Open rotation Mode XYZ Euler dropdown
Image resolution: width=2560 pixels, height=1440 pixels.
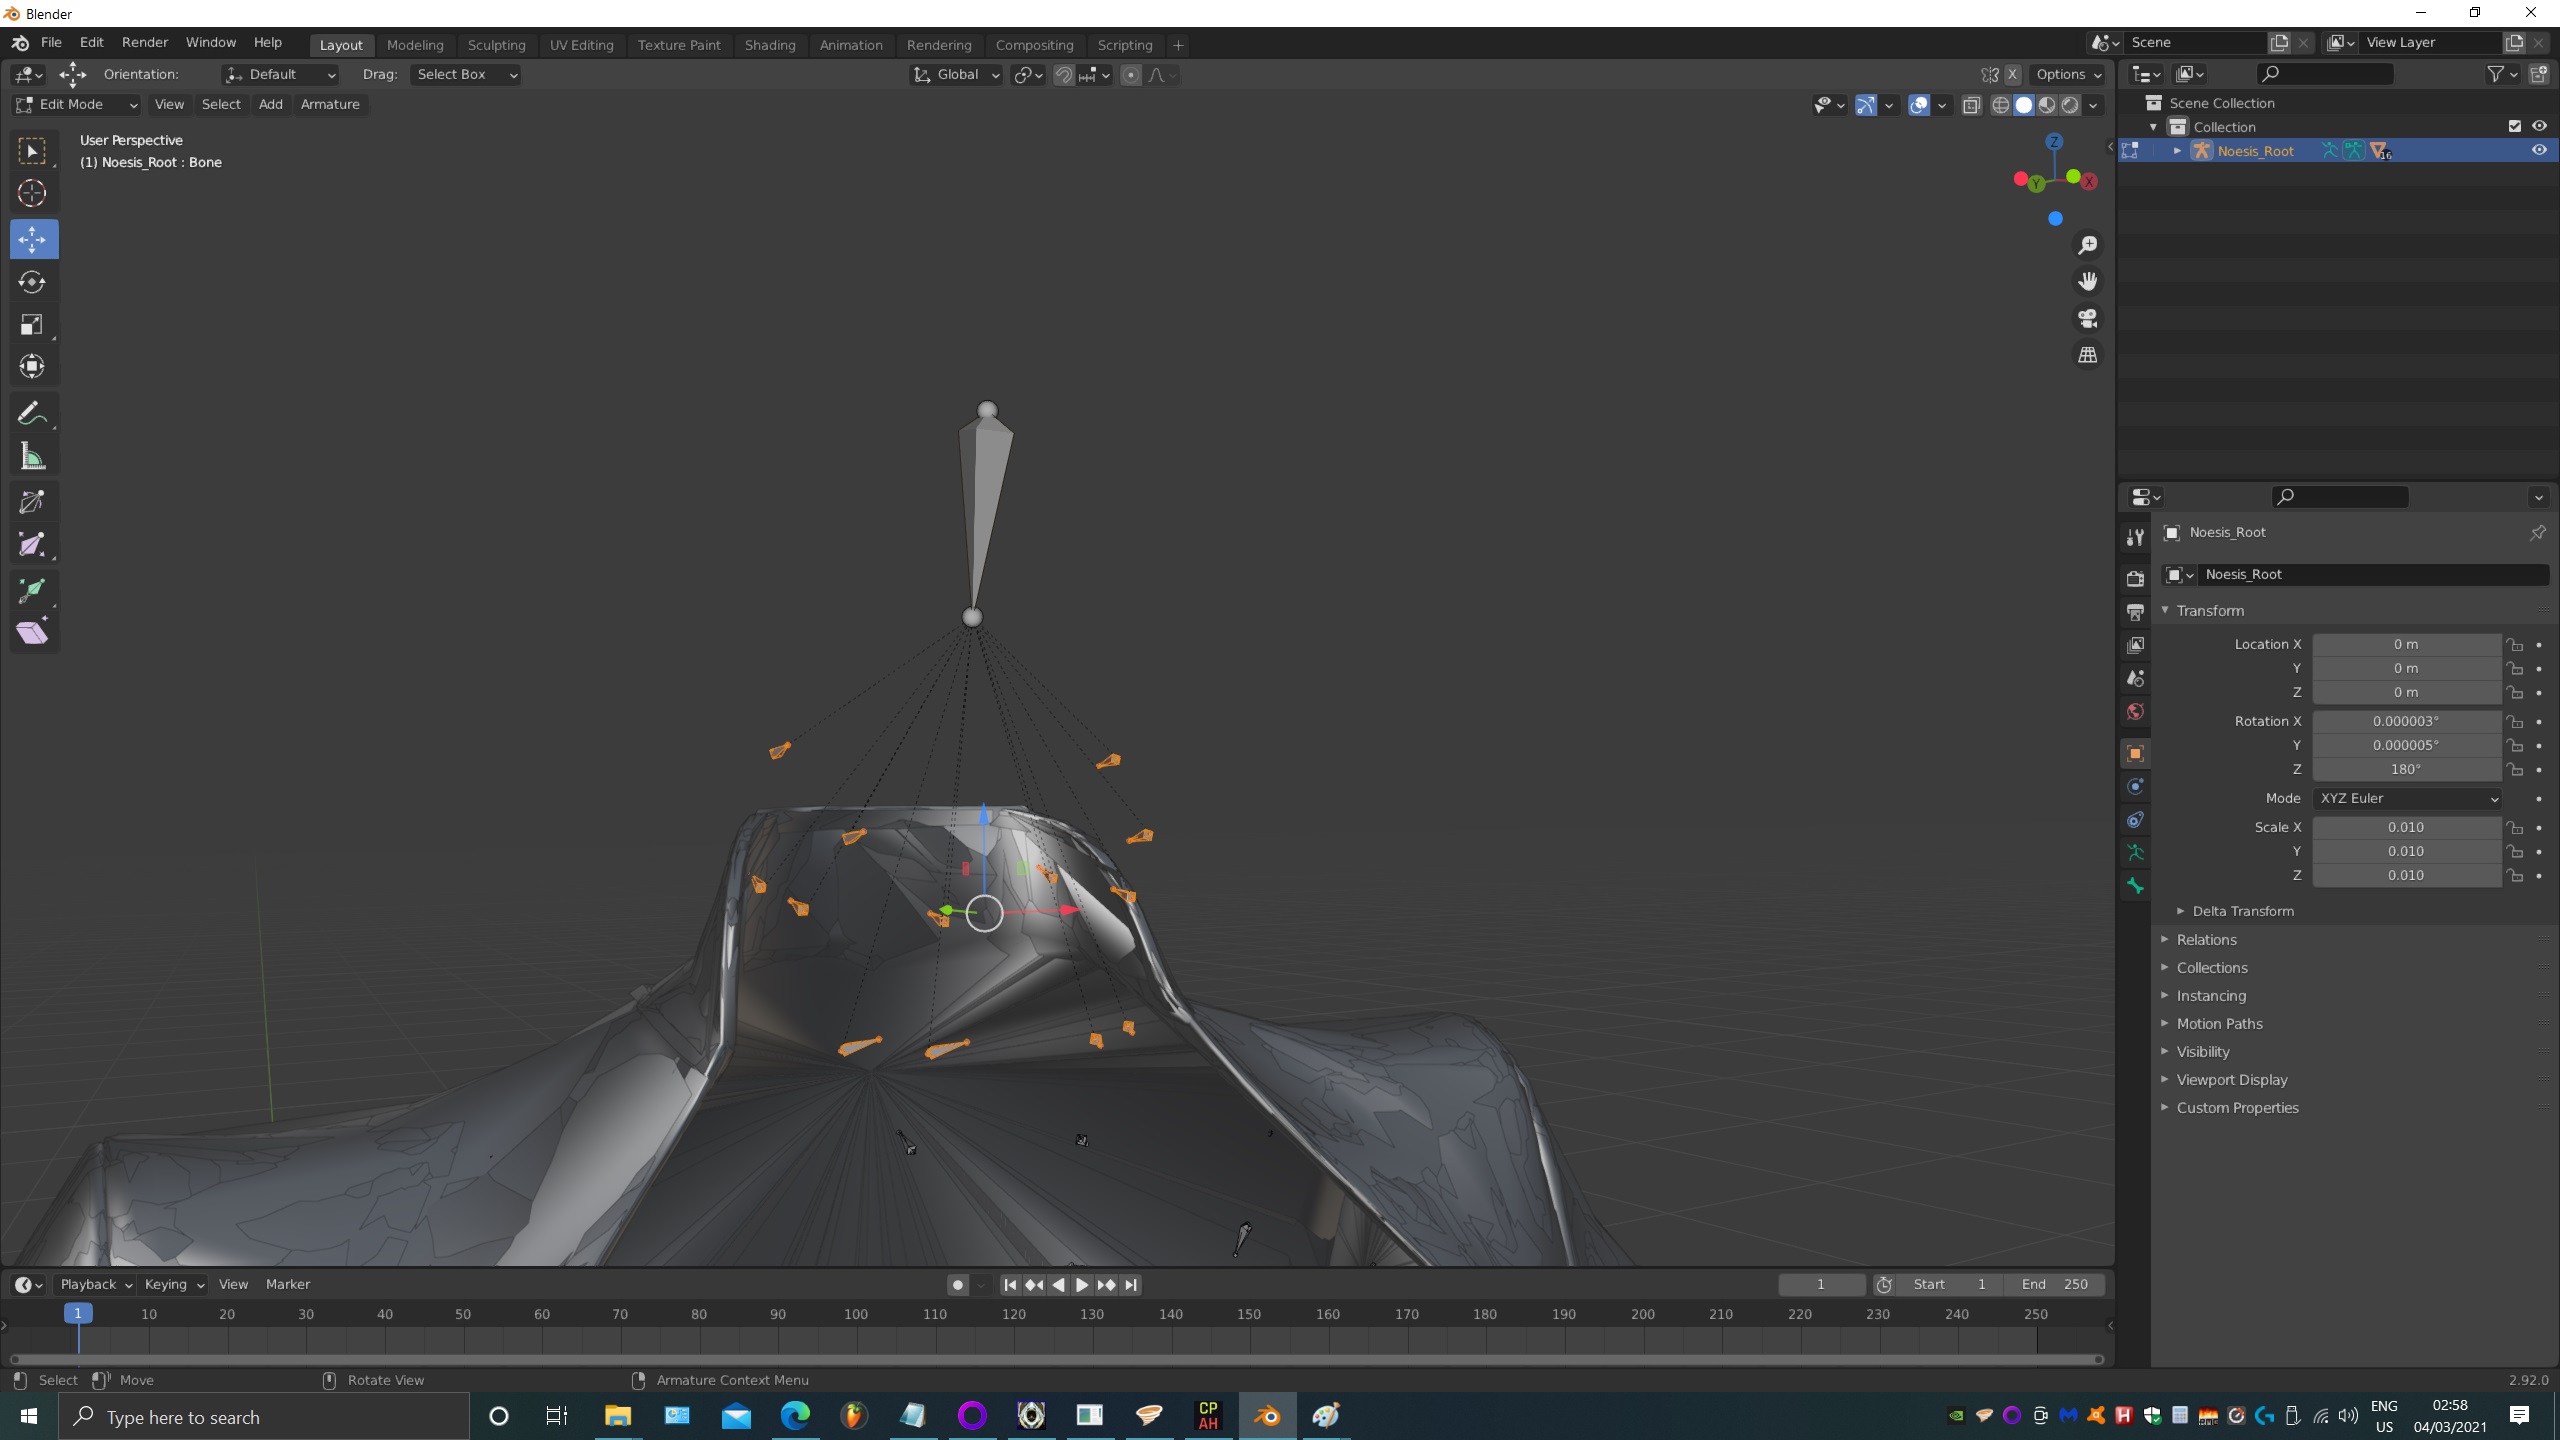[2407, 798]
